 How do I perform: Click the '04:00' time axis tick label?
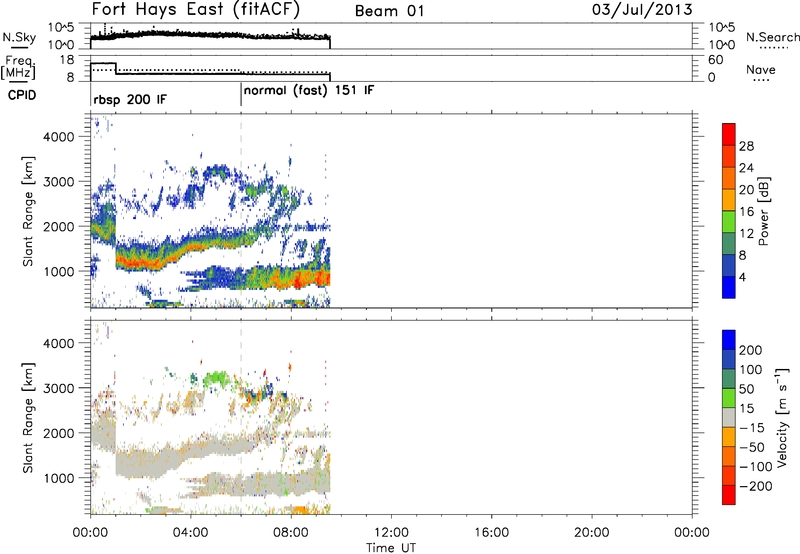coord(191,533)
